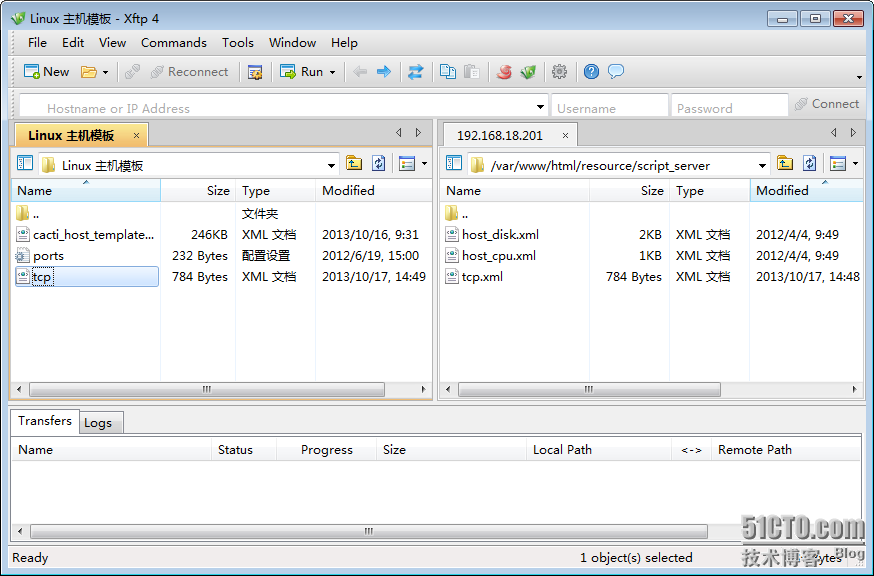Screen dimensions: 874x576
Task: Click the Password field
Action: (730, 106)
